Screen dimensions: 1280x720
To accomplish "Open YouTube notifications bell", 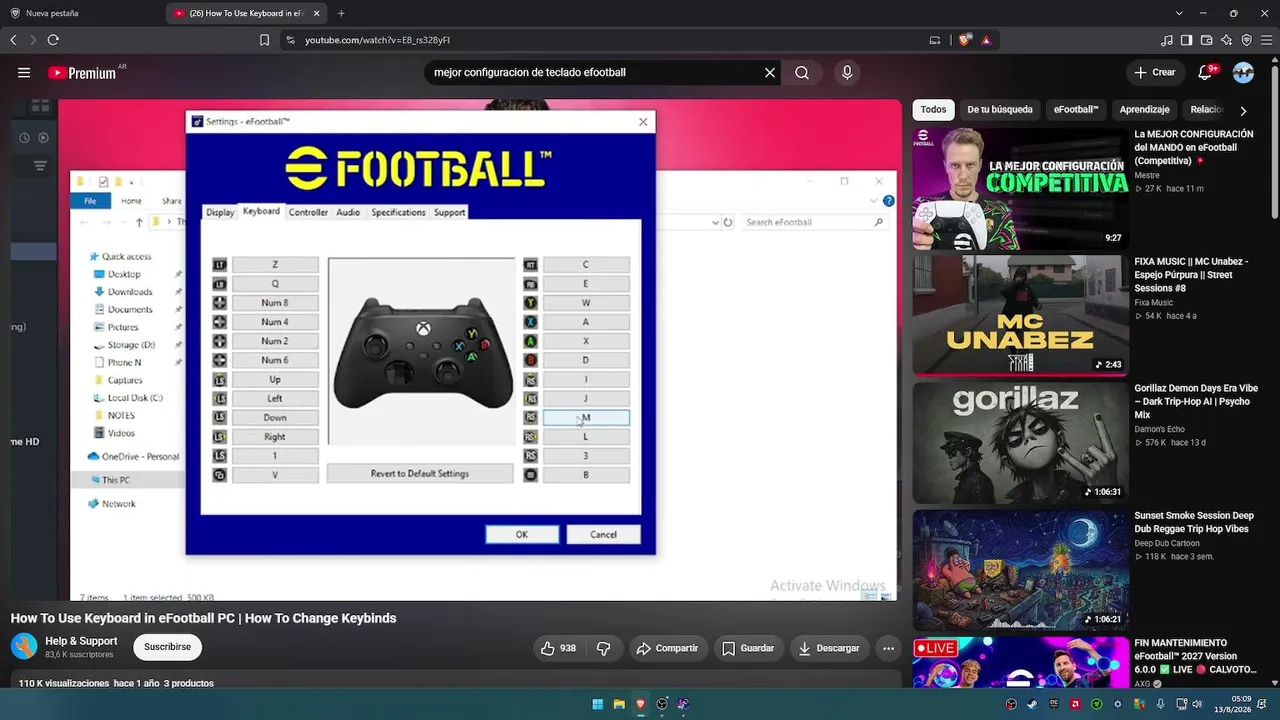I will pos(1206,72).
